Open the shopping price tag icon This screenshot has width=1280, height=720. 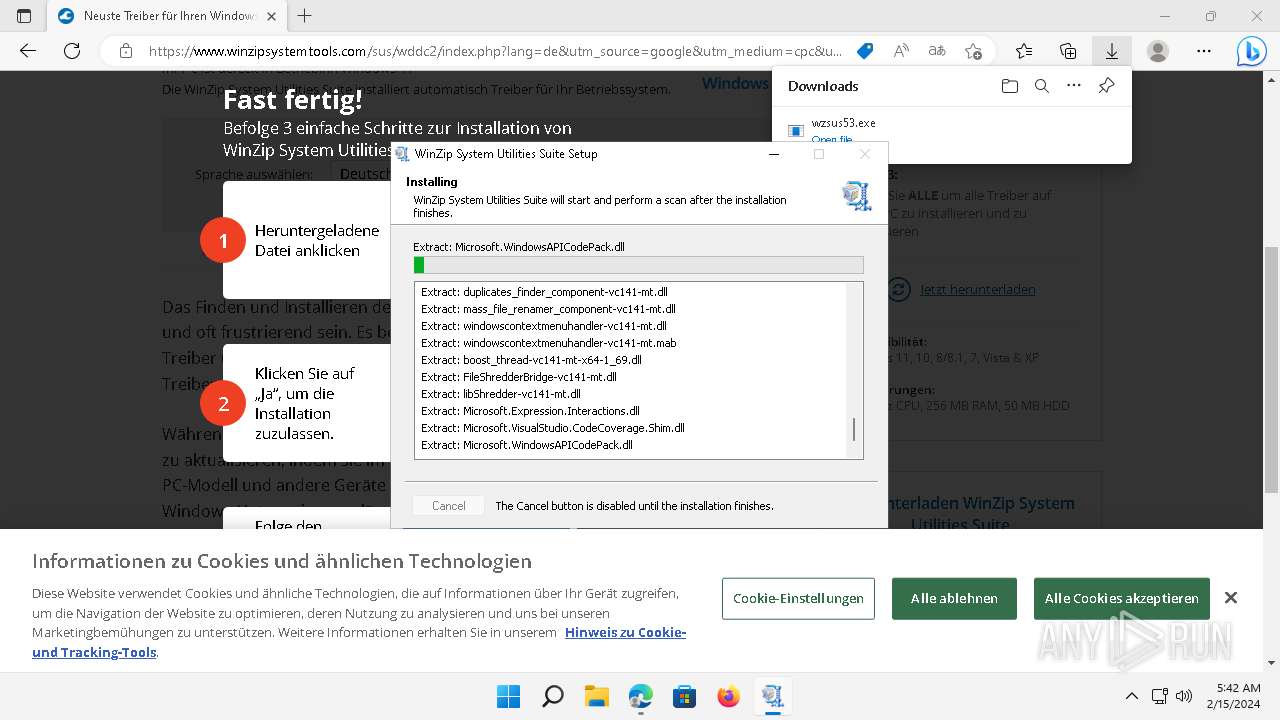click(x=865, y=51)
